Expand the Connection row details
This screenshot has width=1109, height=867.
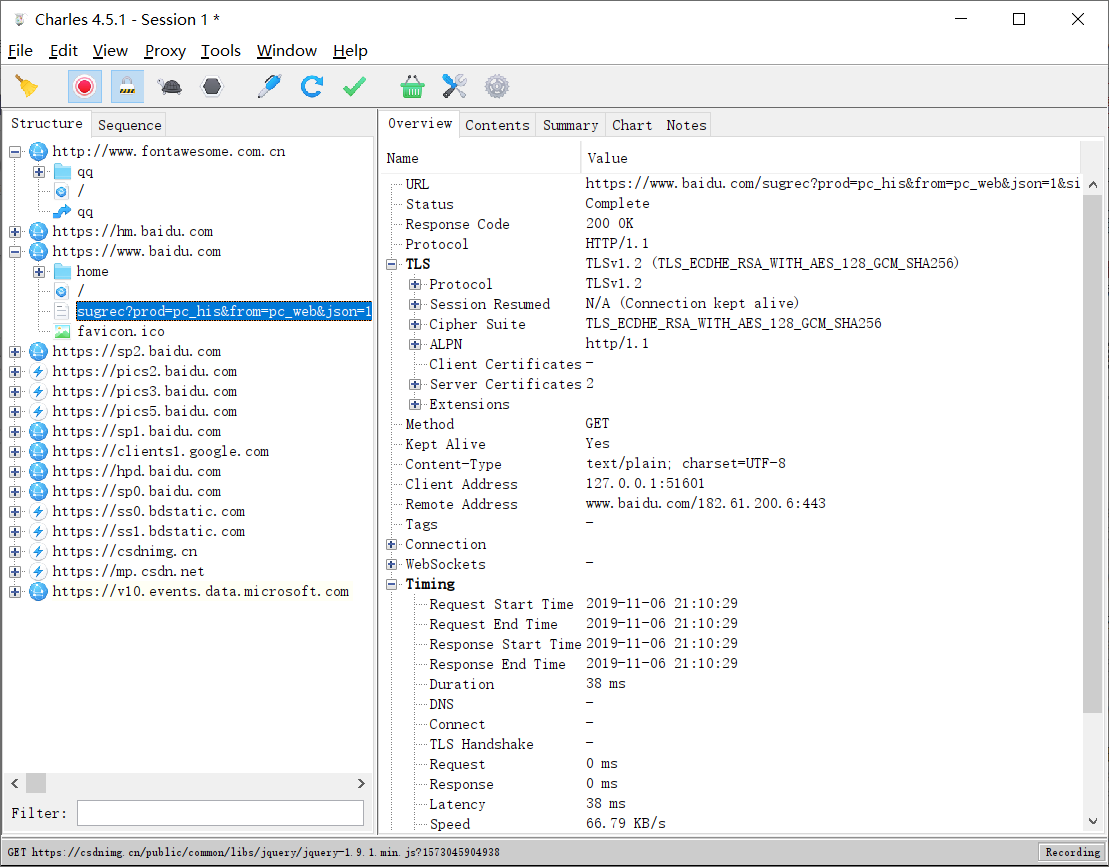391,544
